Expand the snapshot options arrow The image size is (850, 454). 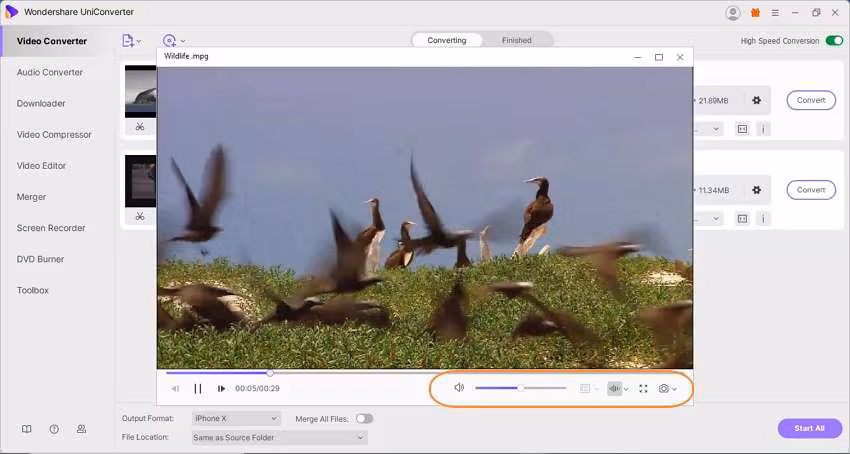click(x=674, y=389)
